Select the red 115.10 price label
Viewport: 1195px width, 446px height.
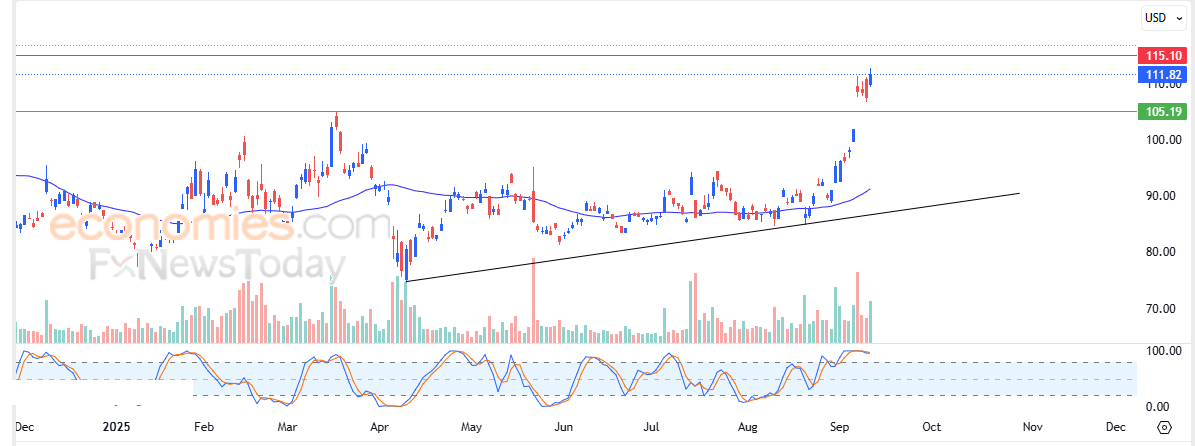coord(1161,56)
